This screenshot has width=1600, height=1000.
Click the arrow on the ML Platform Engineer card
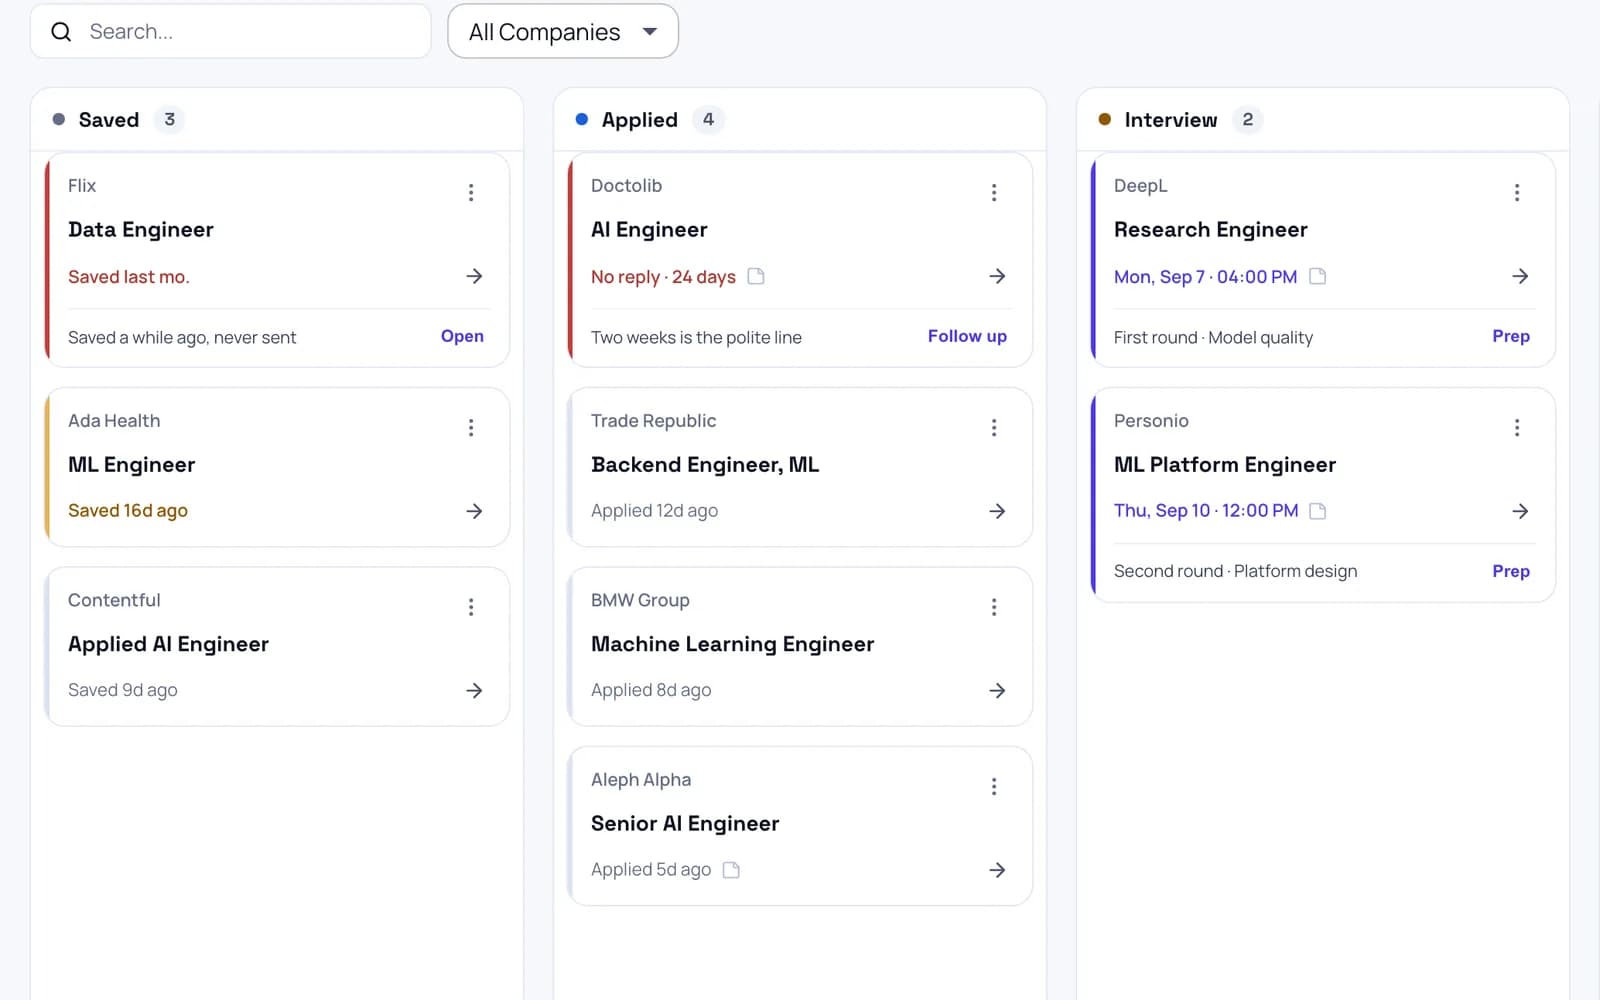[1520, 511]
